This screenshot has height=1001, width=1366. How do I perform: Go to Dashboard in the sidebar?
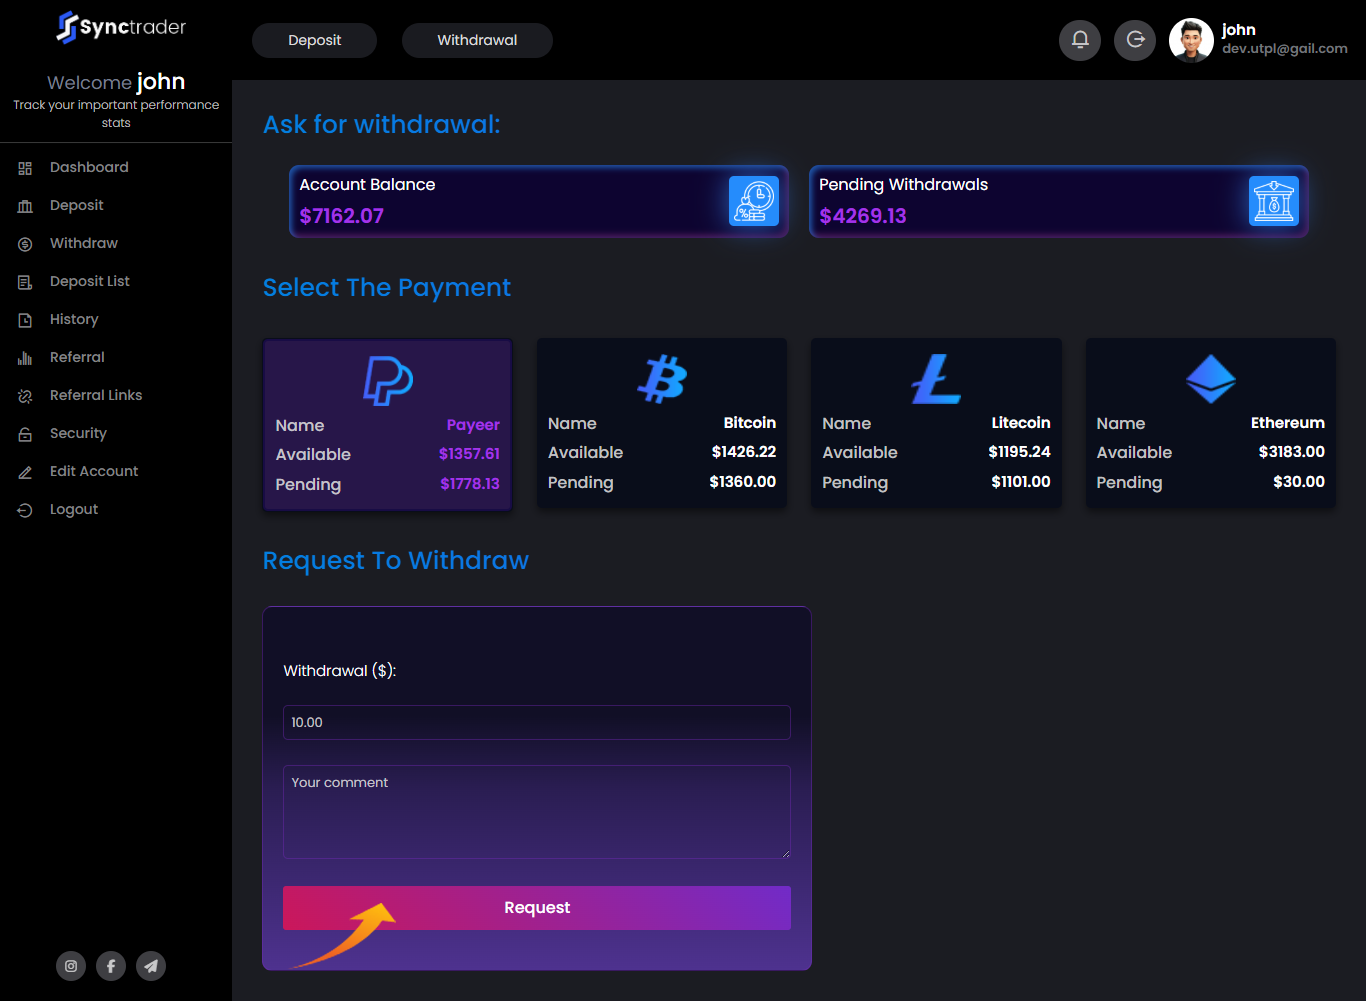pos(89,168)
